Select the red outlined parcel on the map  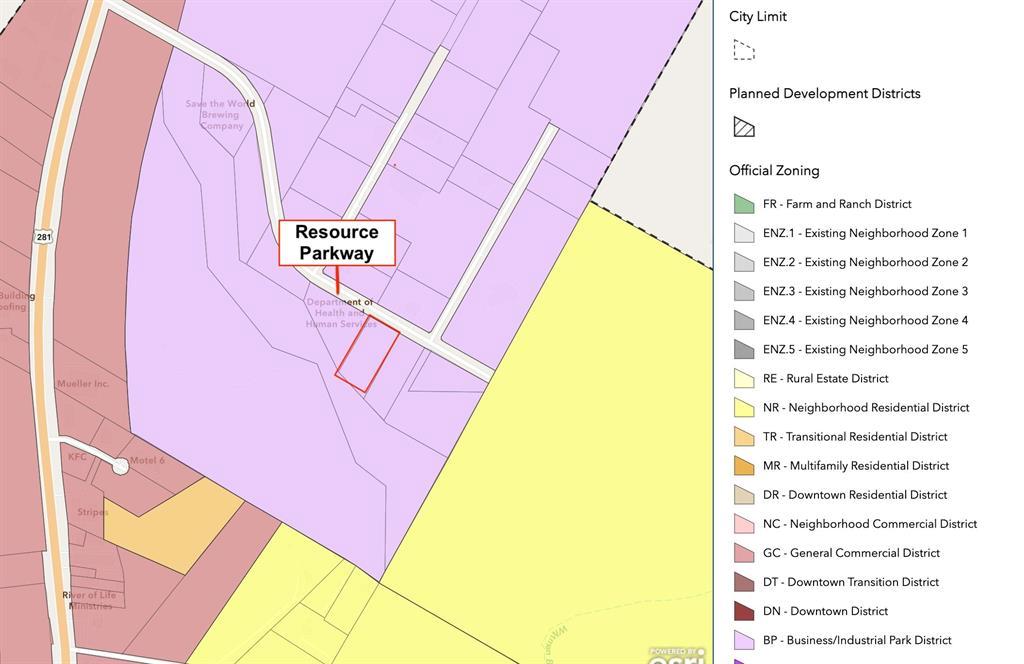click(367, 356)
